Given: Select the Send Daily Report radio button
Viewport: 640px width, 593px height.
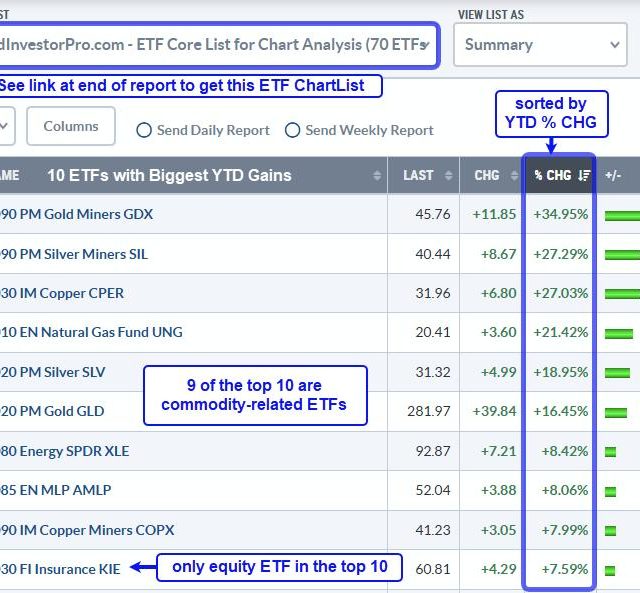Looking at the screenshot, I should point(144,130).
